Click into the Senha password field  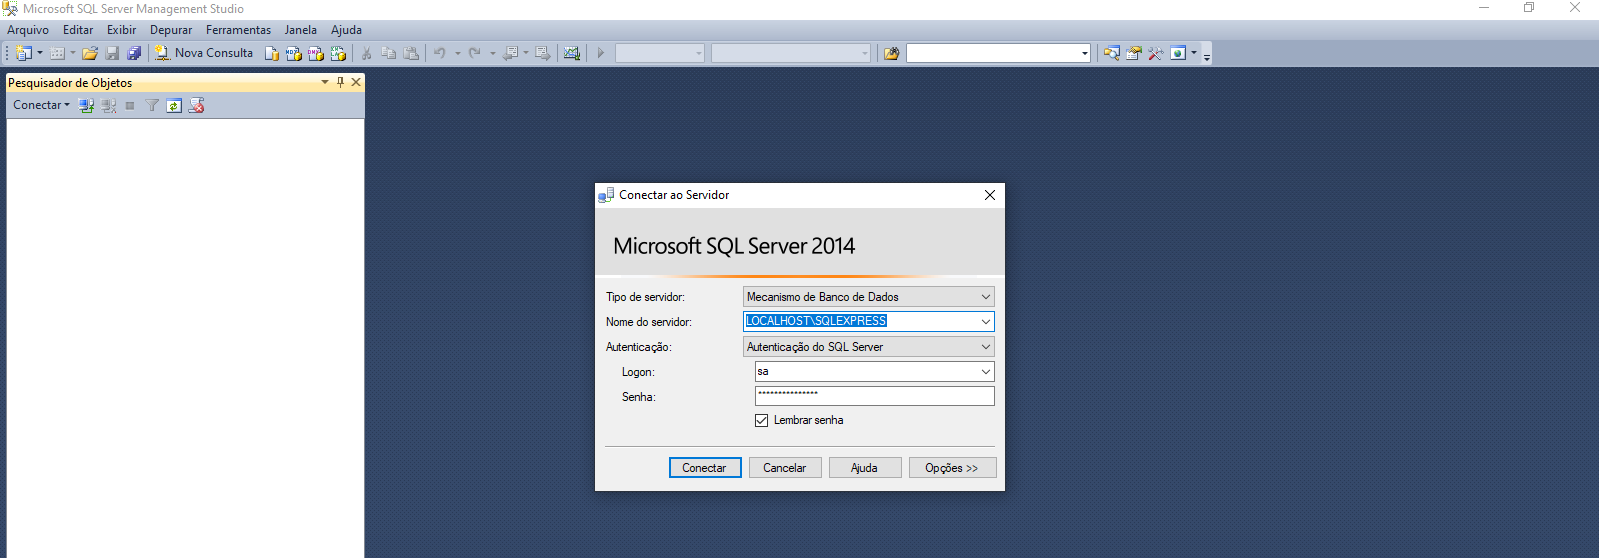click(x=874, y=396)
